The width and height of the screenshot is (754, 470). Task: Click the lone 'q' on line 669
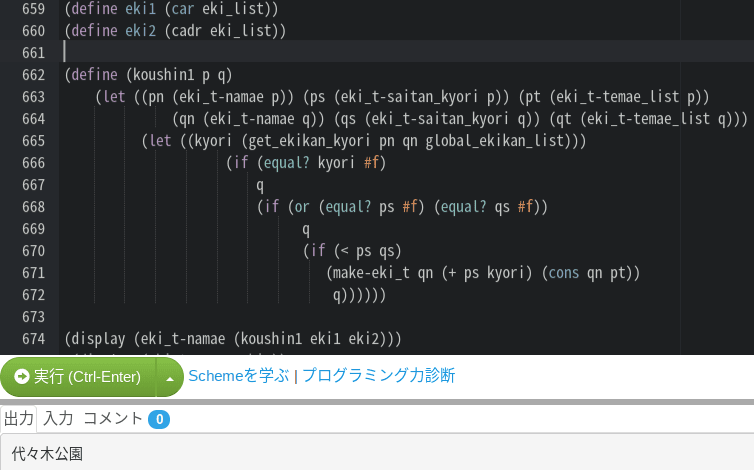[306, 230]
